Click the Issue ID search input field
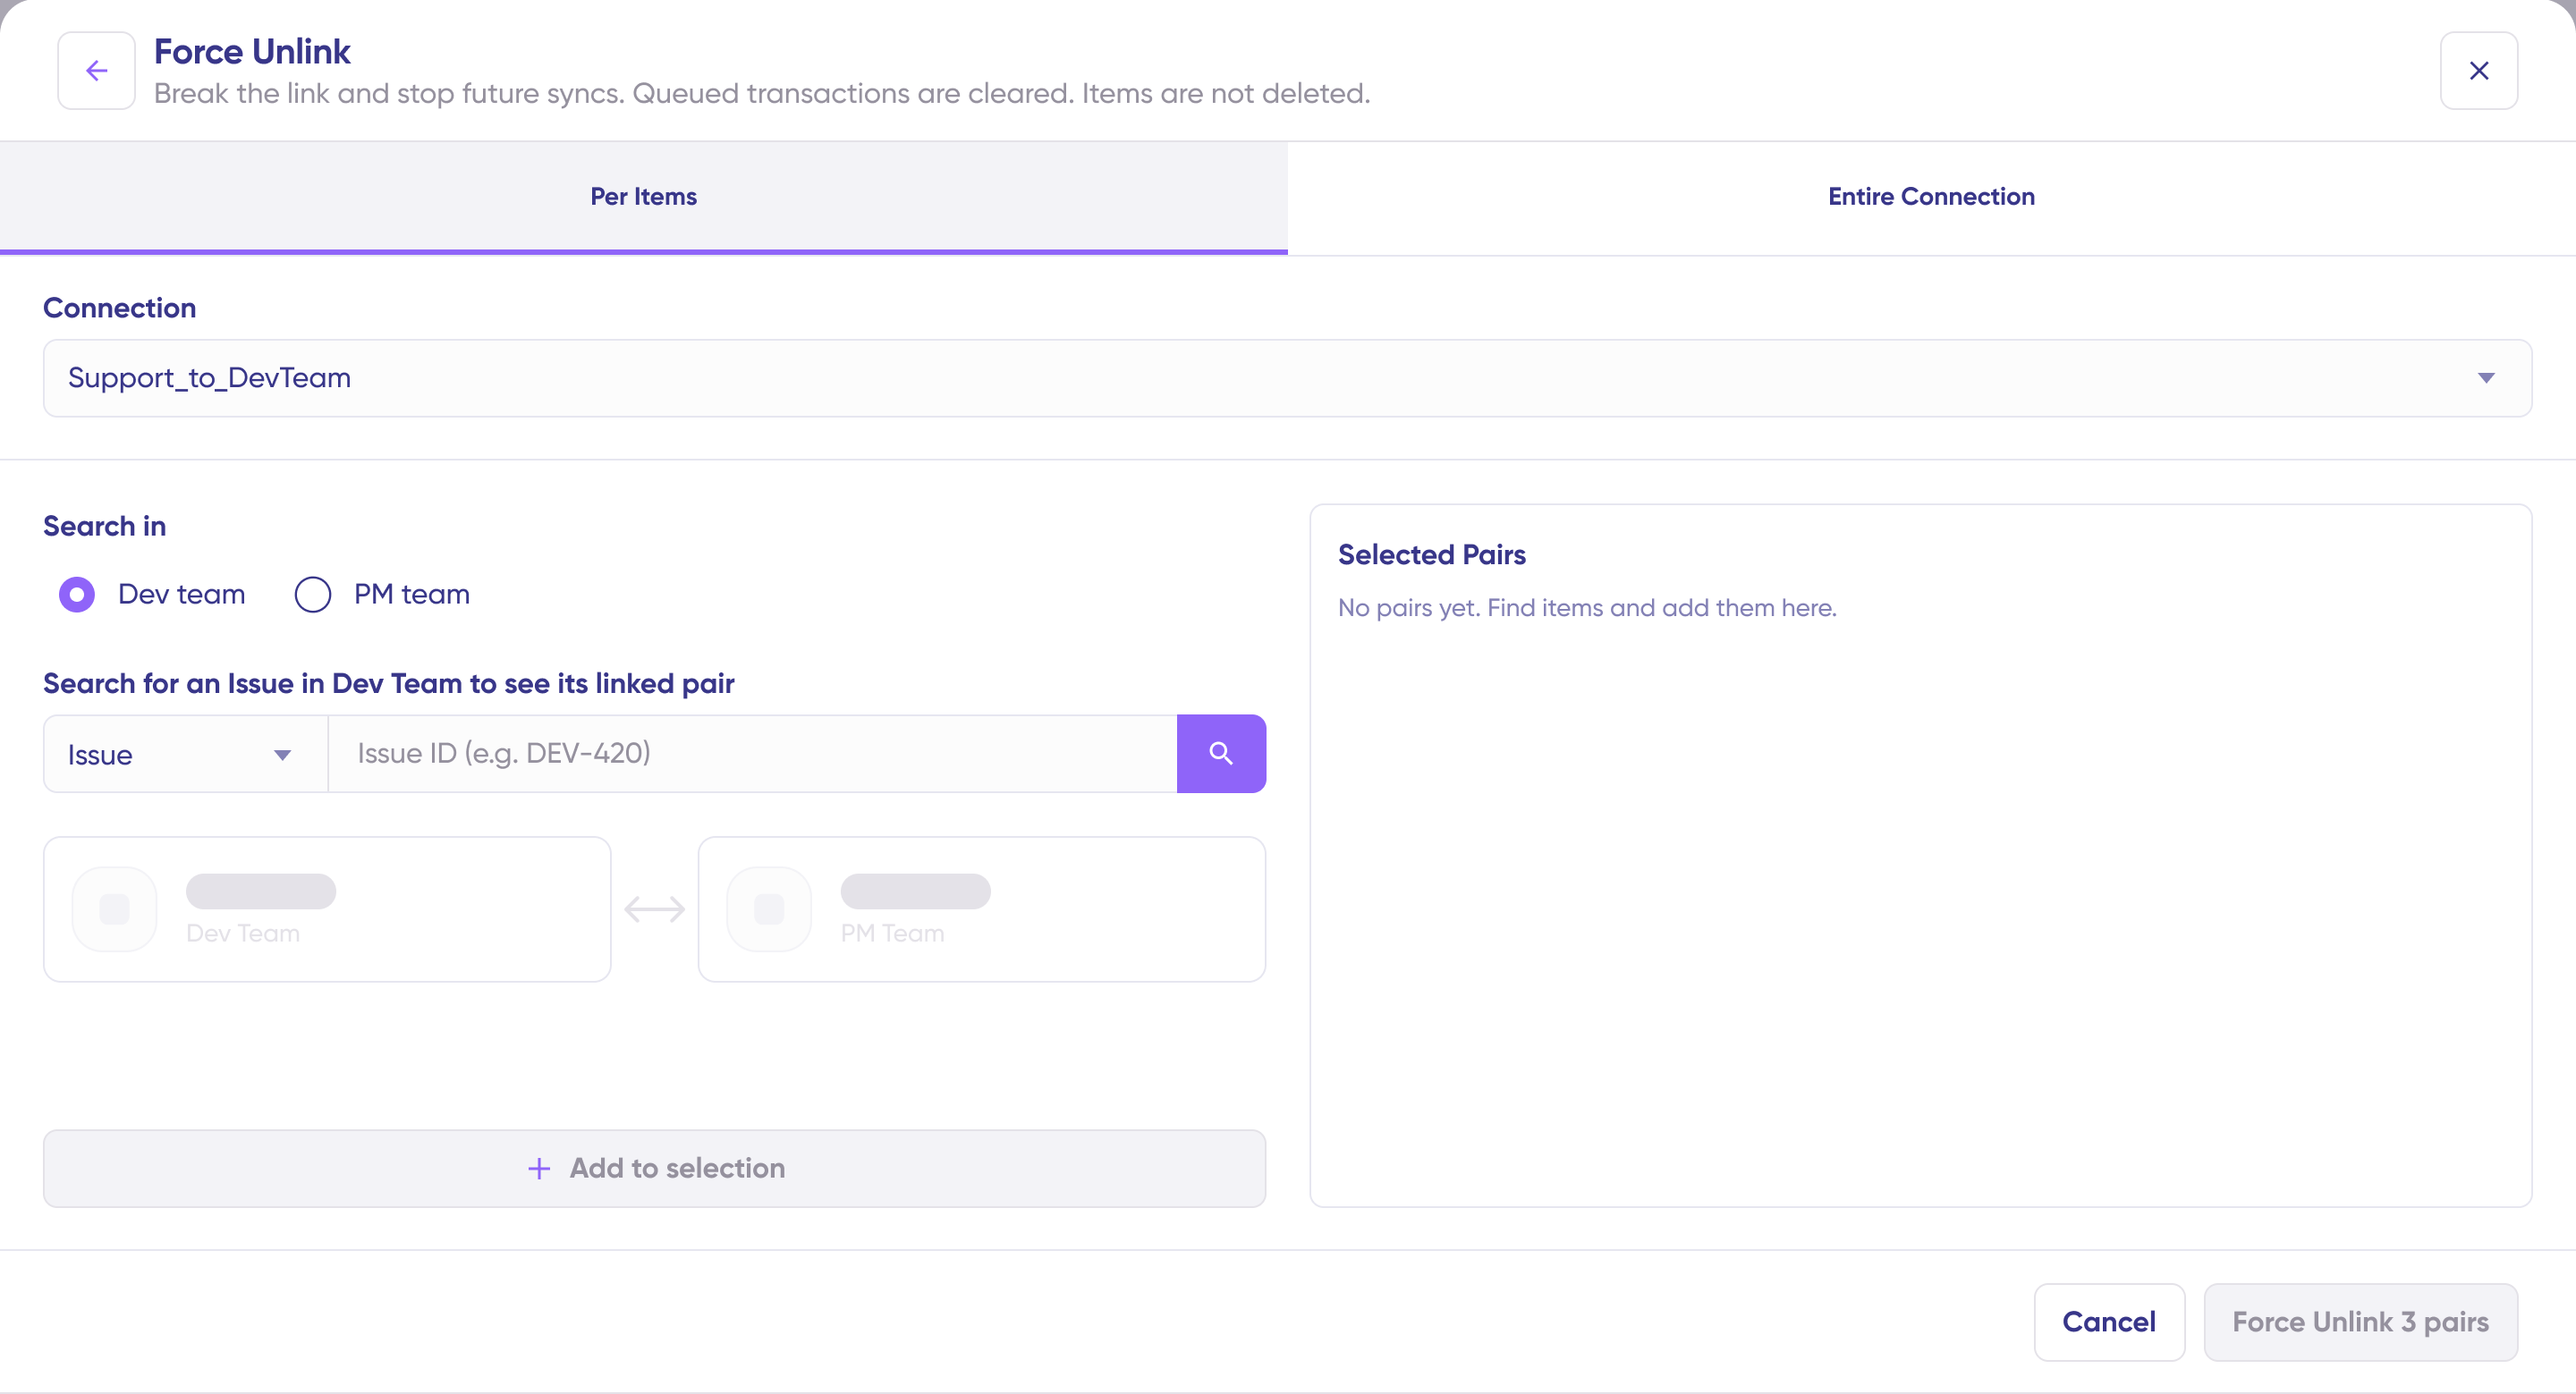This screenshot has width=2576, height=1394. click(x=752, y=753)
